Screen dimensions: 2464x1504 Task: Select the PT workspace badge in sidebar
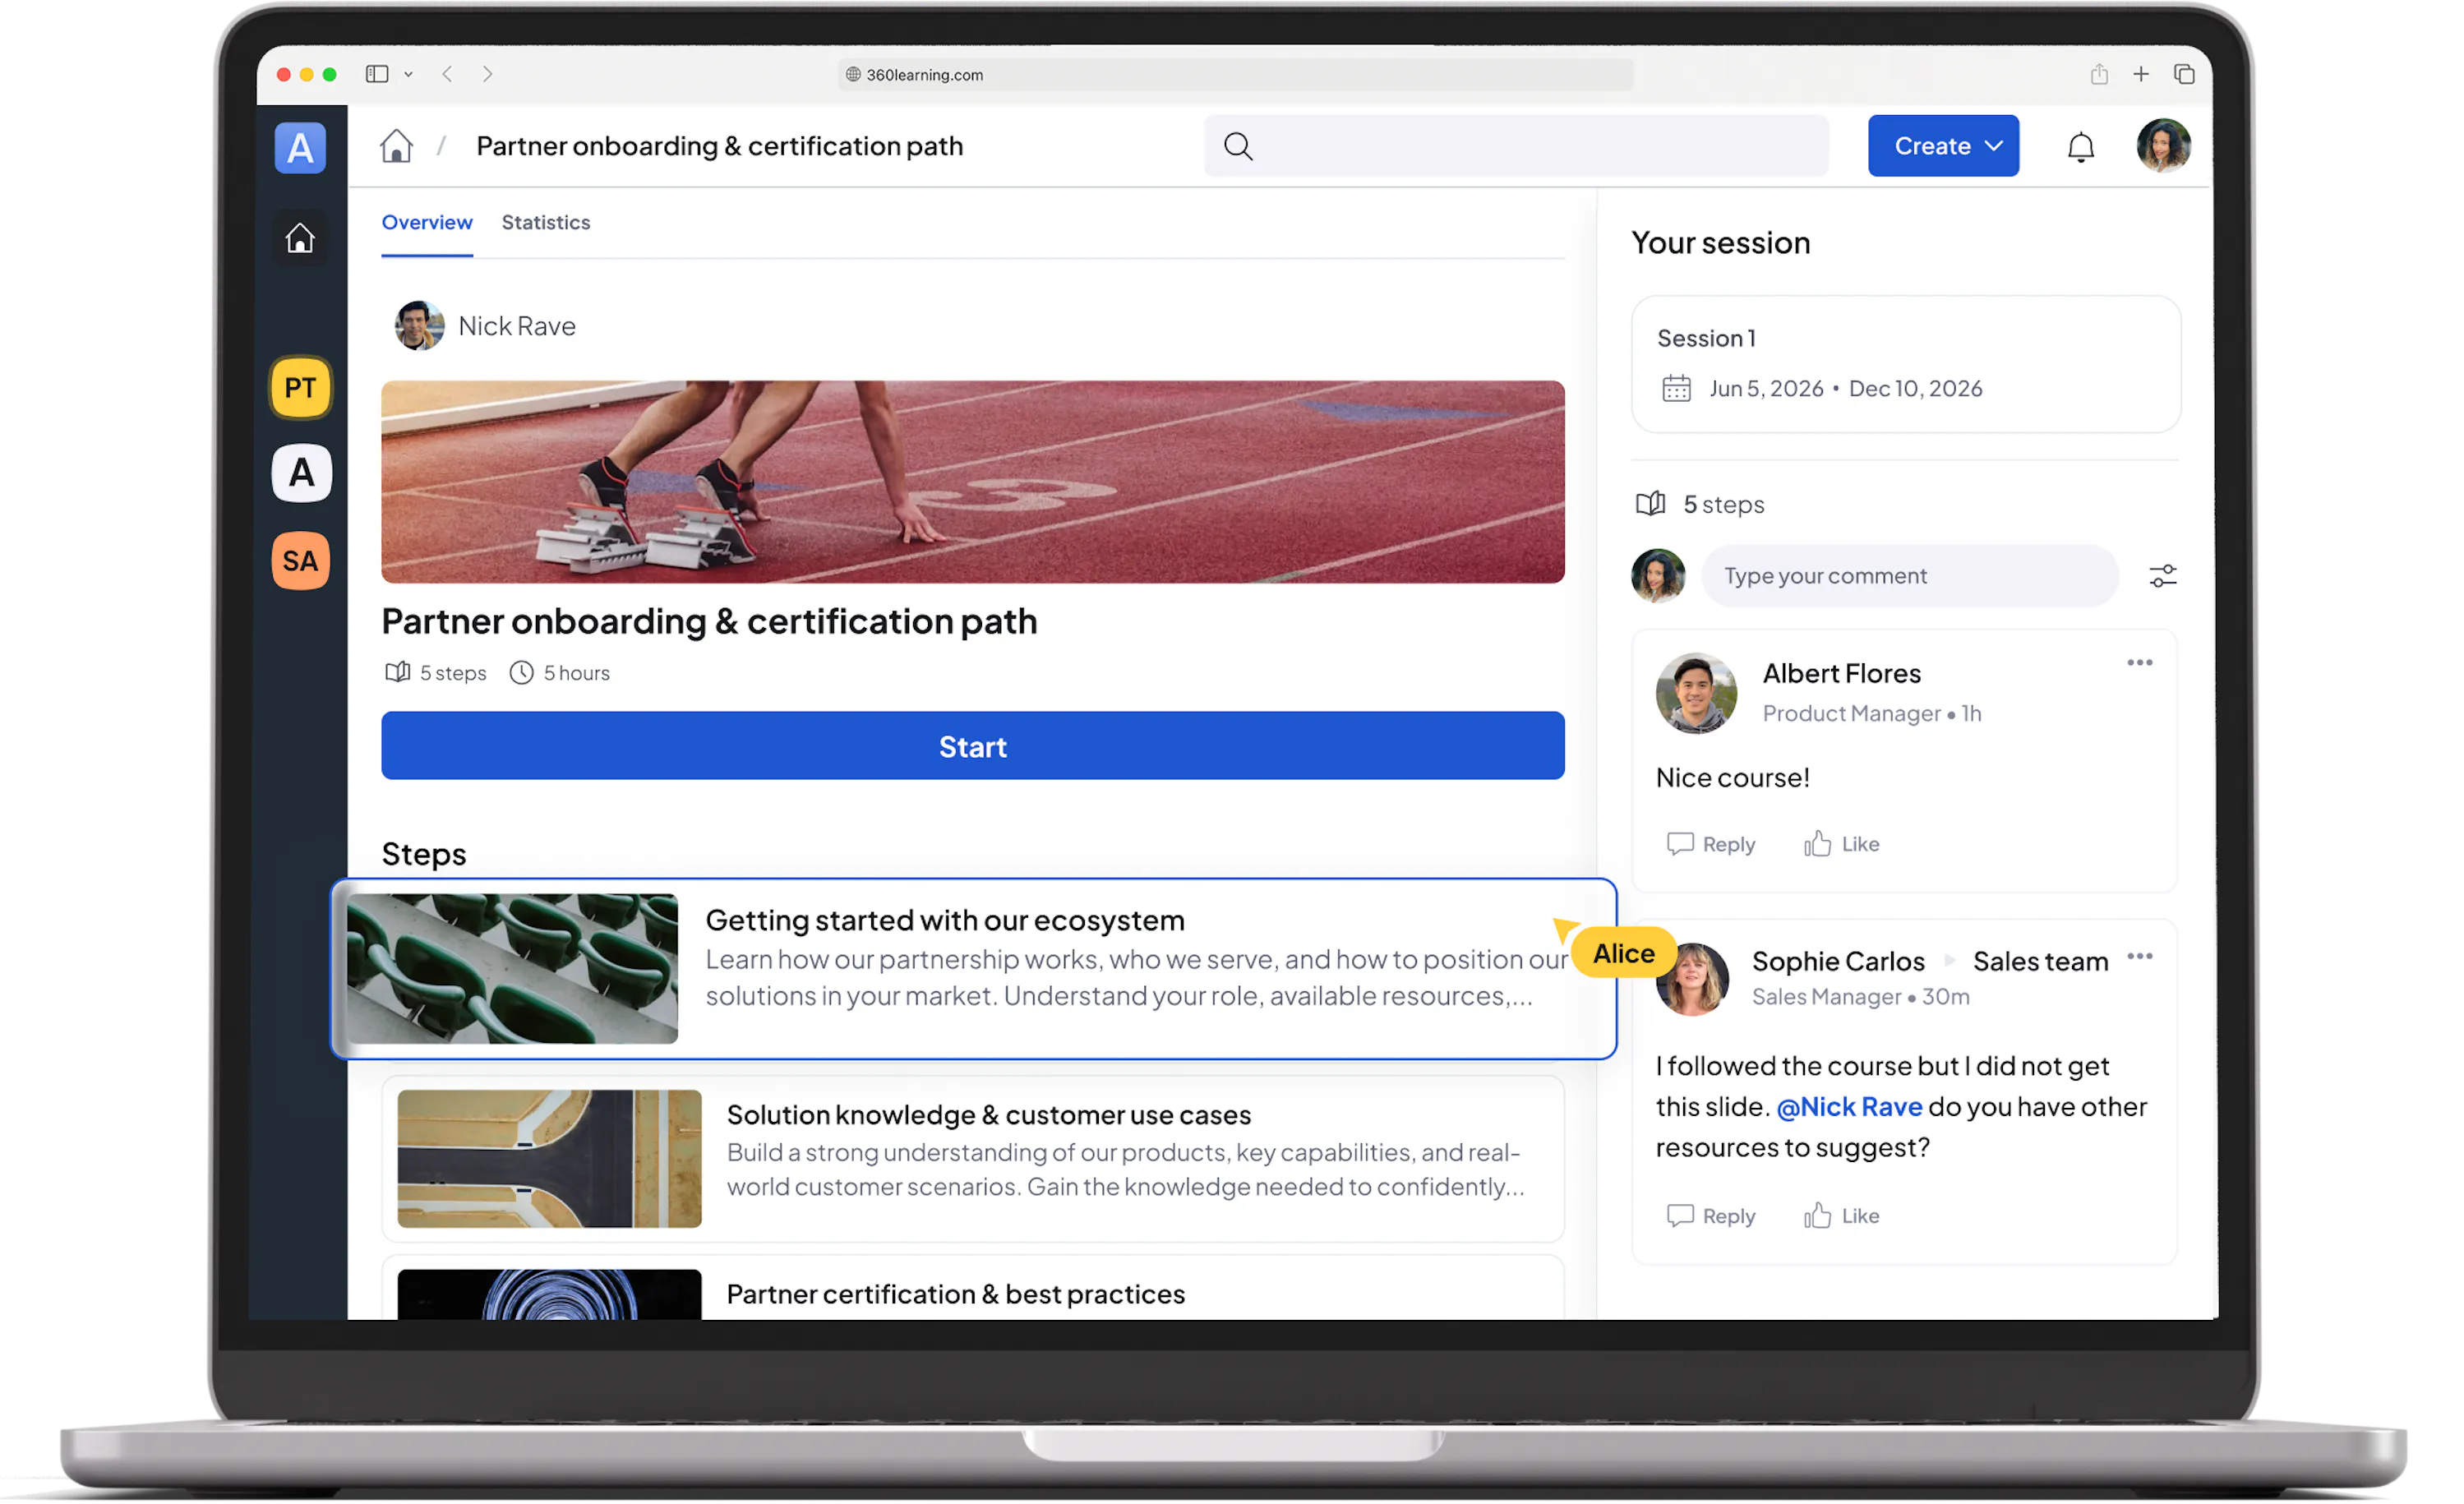pyautogui.click(x=300, y=387)
